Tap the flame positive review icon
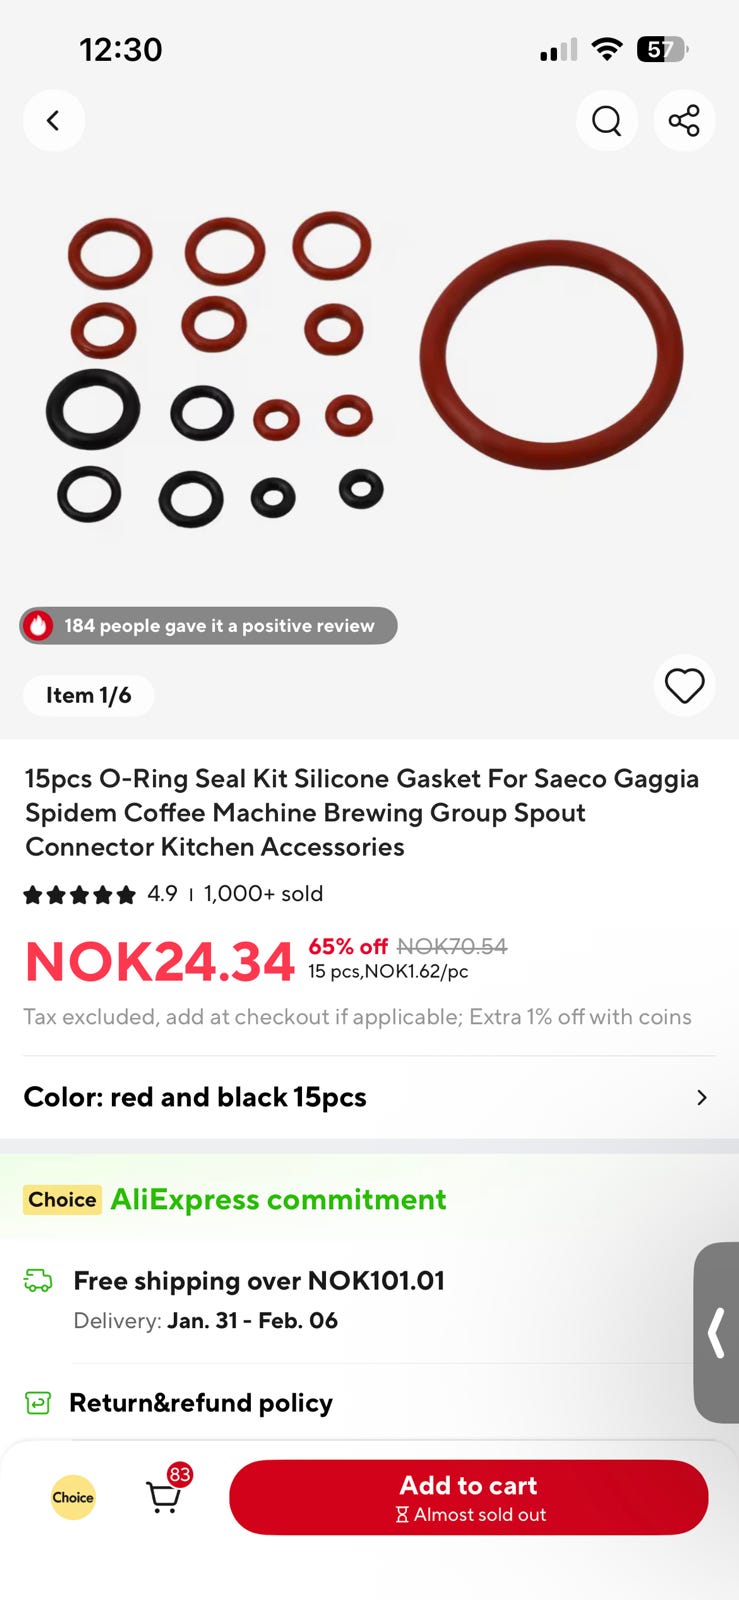Image resolution: width=739 pixels, height=1600 pixels. (39, 626)
